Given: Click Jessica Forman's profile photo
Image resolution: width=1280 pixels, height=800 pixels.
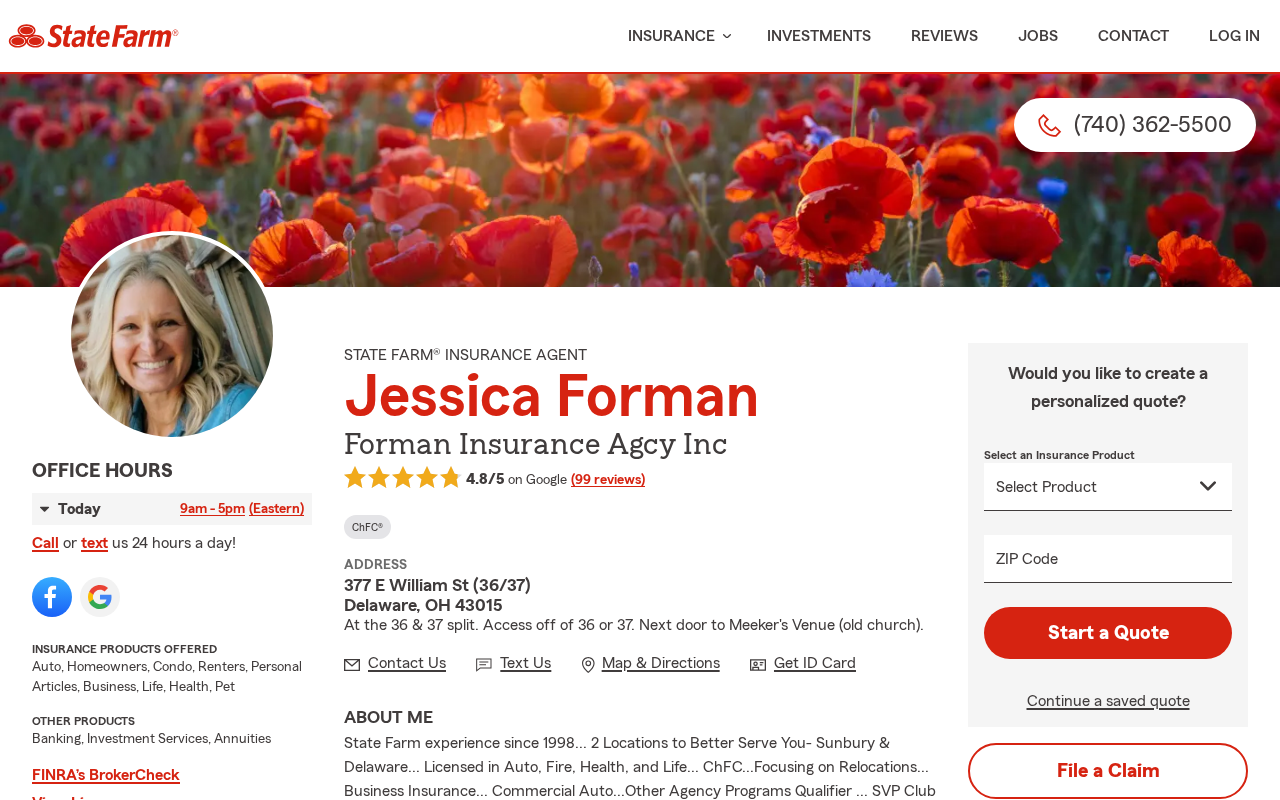Looking at the screenshot, I should point(172,336).
